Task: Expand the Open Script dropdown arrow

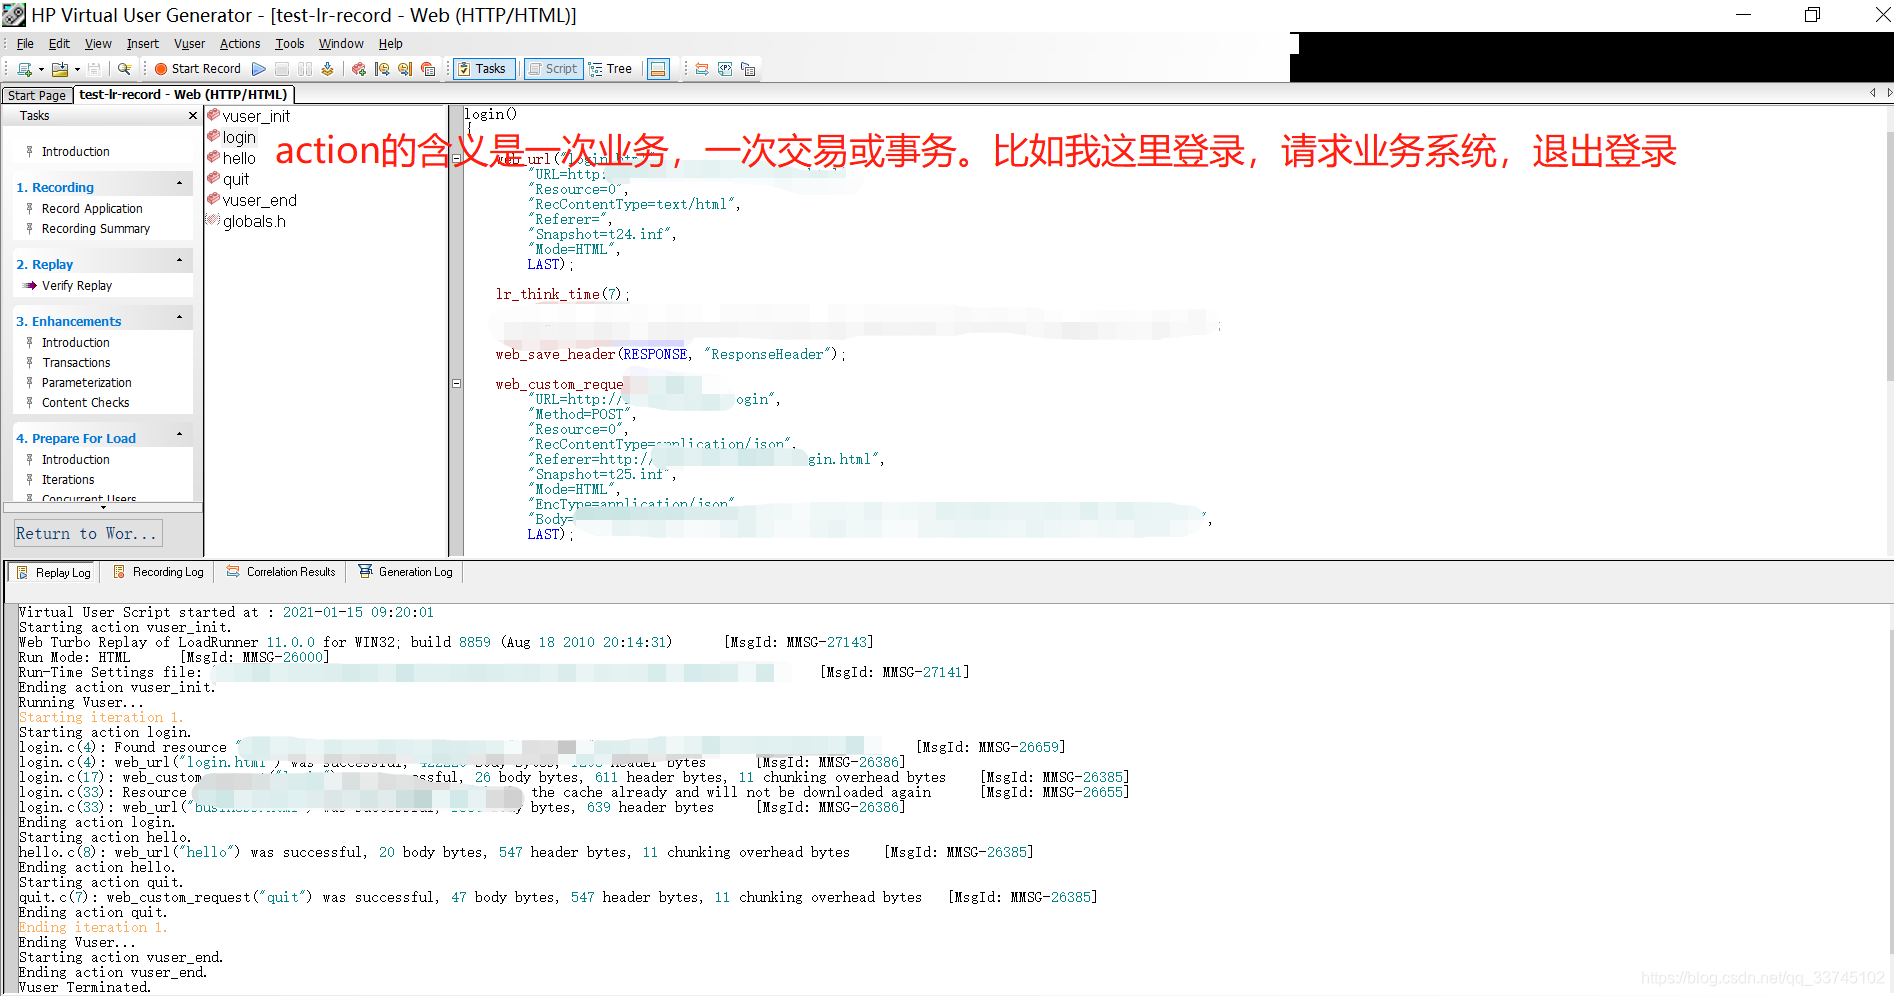Action: click(77, 69)
